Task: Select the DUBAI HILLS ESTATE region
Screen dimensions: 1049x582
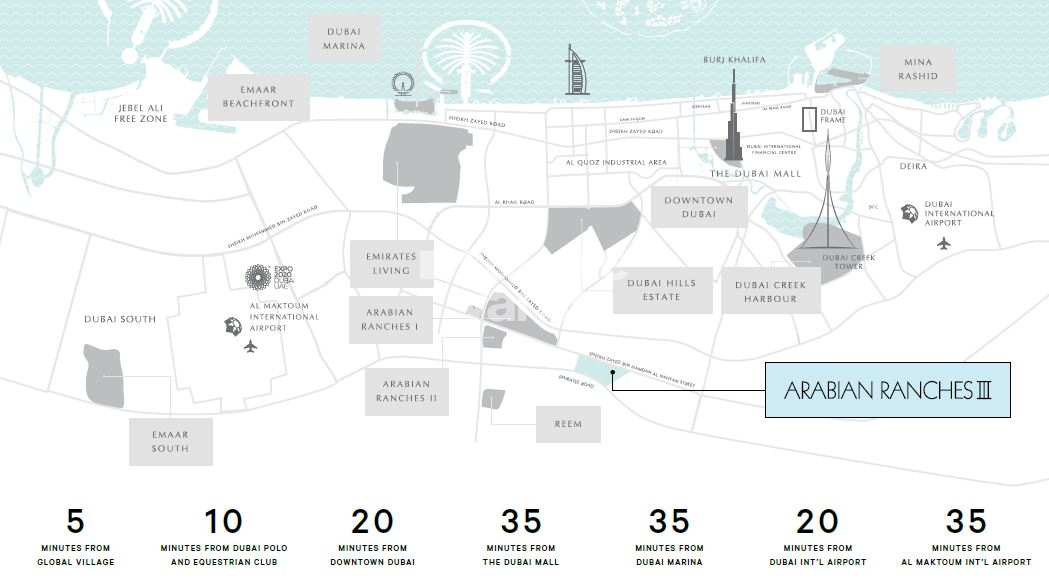Action: click(x=662, y=290)
